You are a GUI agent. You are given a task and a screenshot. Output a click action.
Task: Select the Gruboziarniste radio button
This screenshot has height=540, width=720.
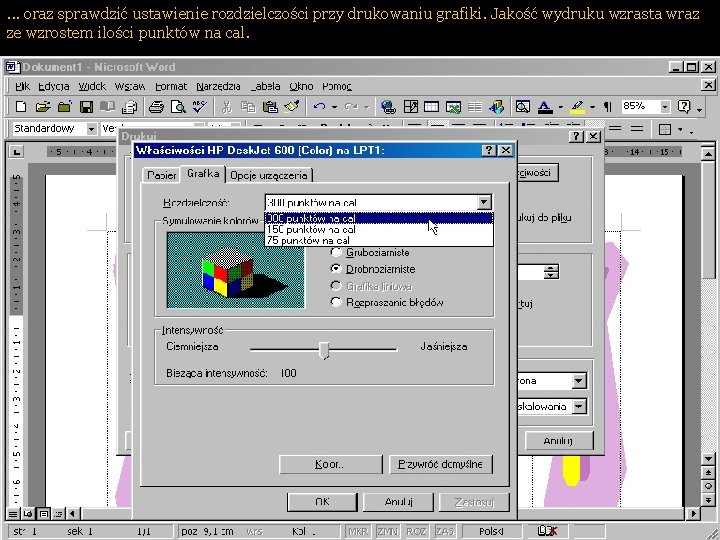pos(336,252)
